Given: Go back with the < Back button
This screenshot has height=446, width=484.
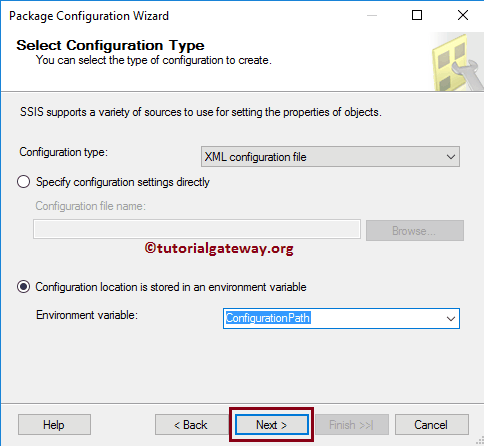Looking at the screenshot, I should click(x=191, y=425).
